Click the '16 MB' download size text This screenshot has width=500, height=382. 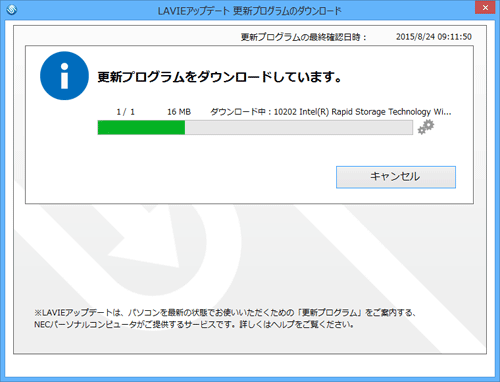coord(179,112)
